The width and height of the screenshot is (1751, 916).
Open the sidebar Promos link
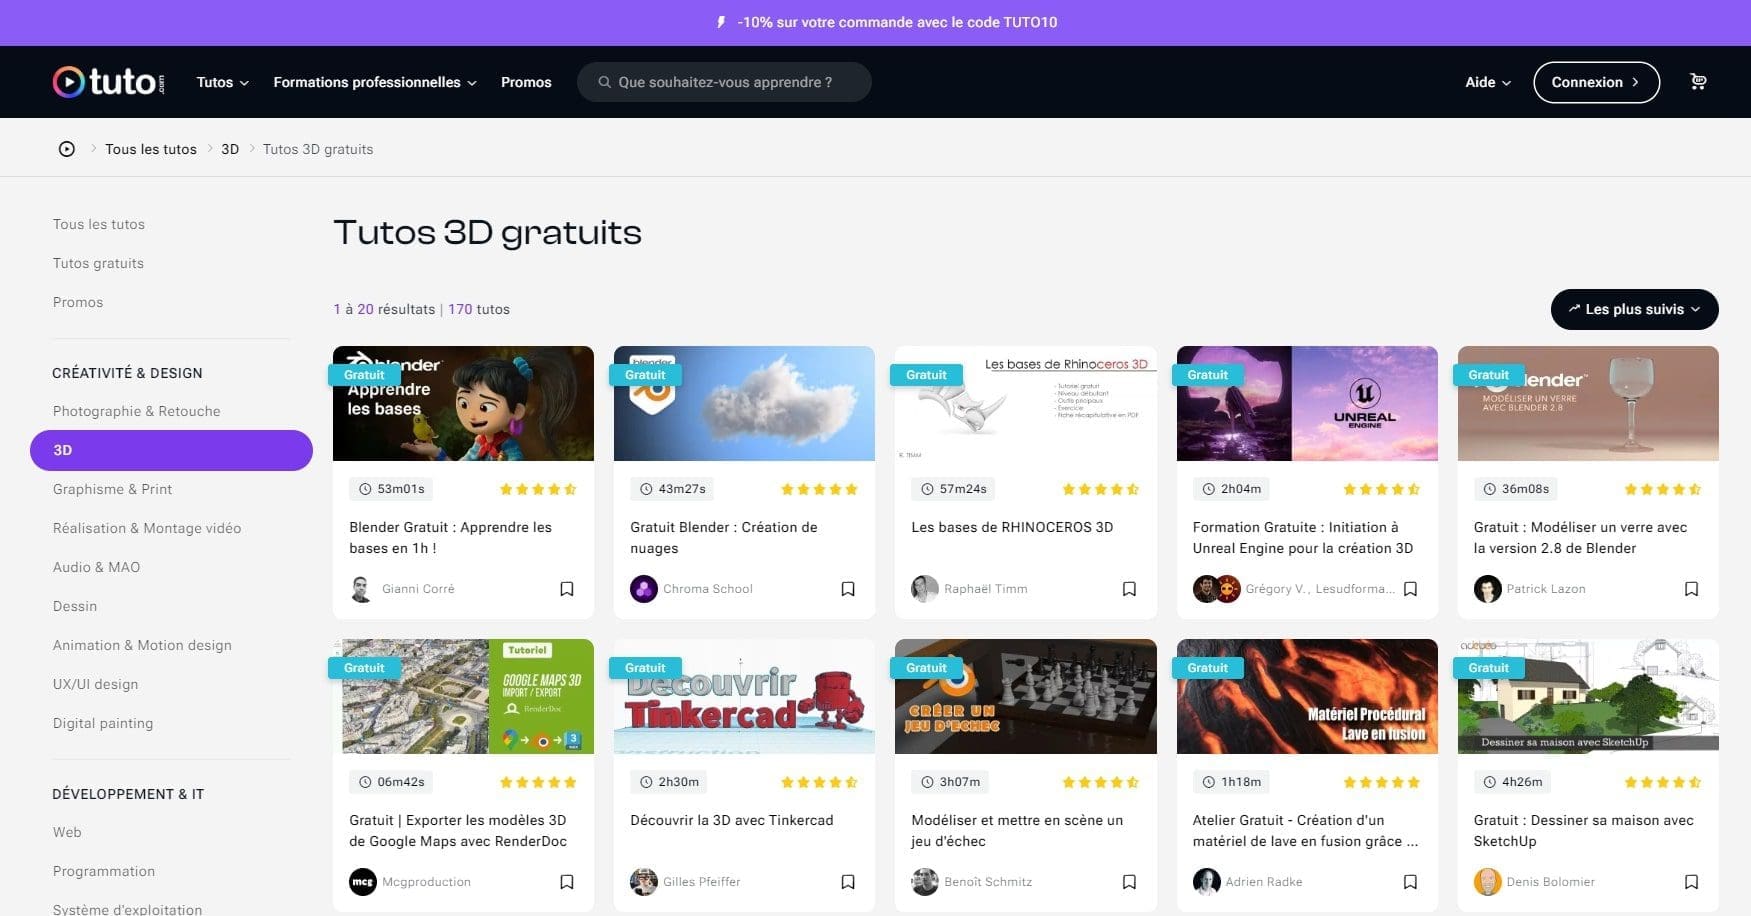point(78,302)
